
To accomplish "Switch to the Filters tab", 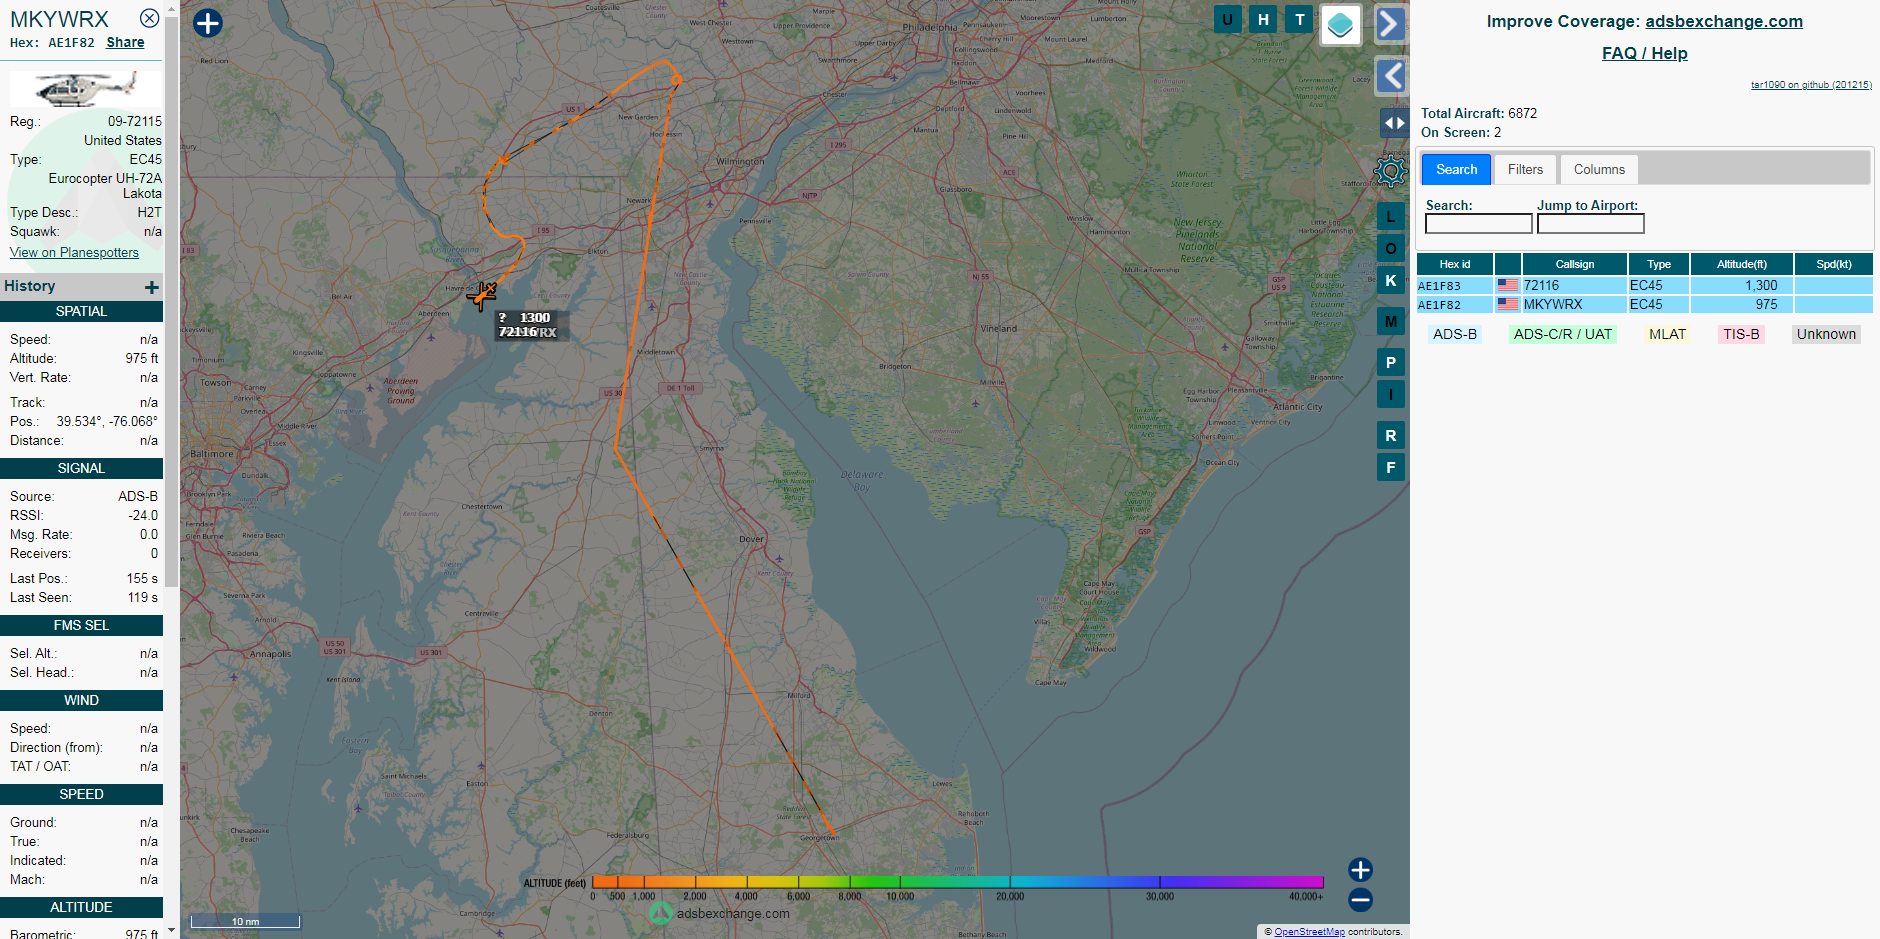I will point(1525,169).
